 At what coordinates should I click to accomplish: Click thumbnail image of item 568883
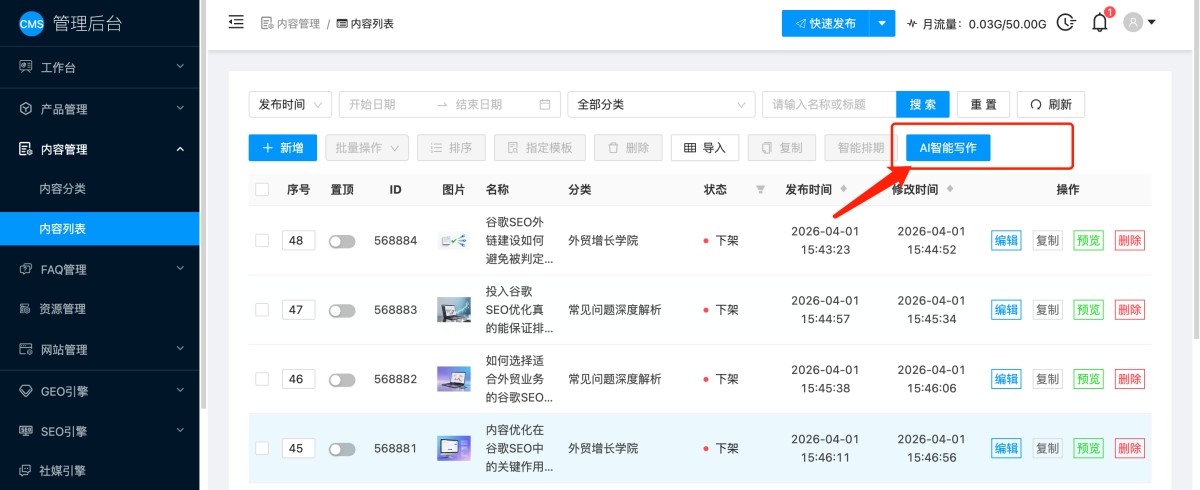coord(454,310)
